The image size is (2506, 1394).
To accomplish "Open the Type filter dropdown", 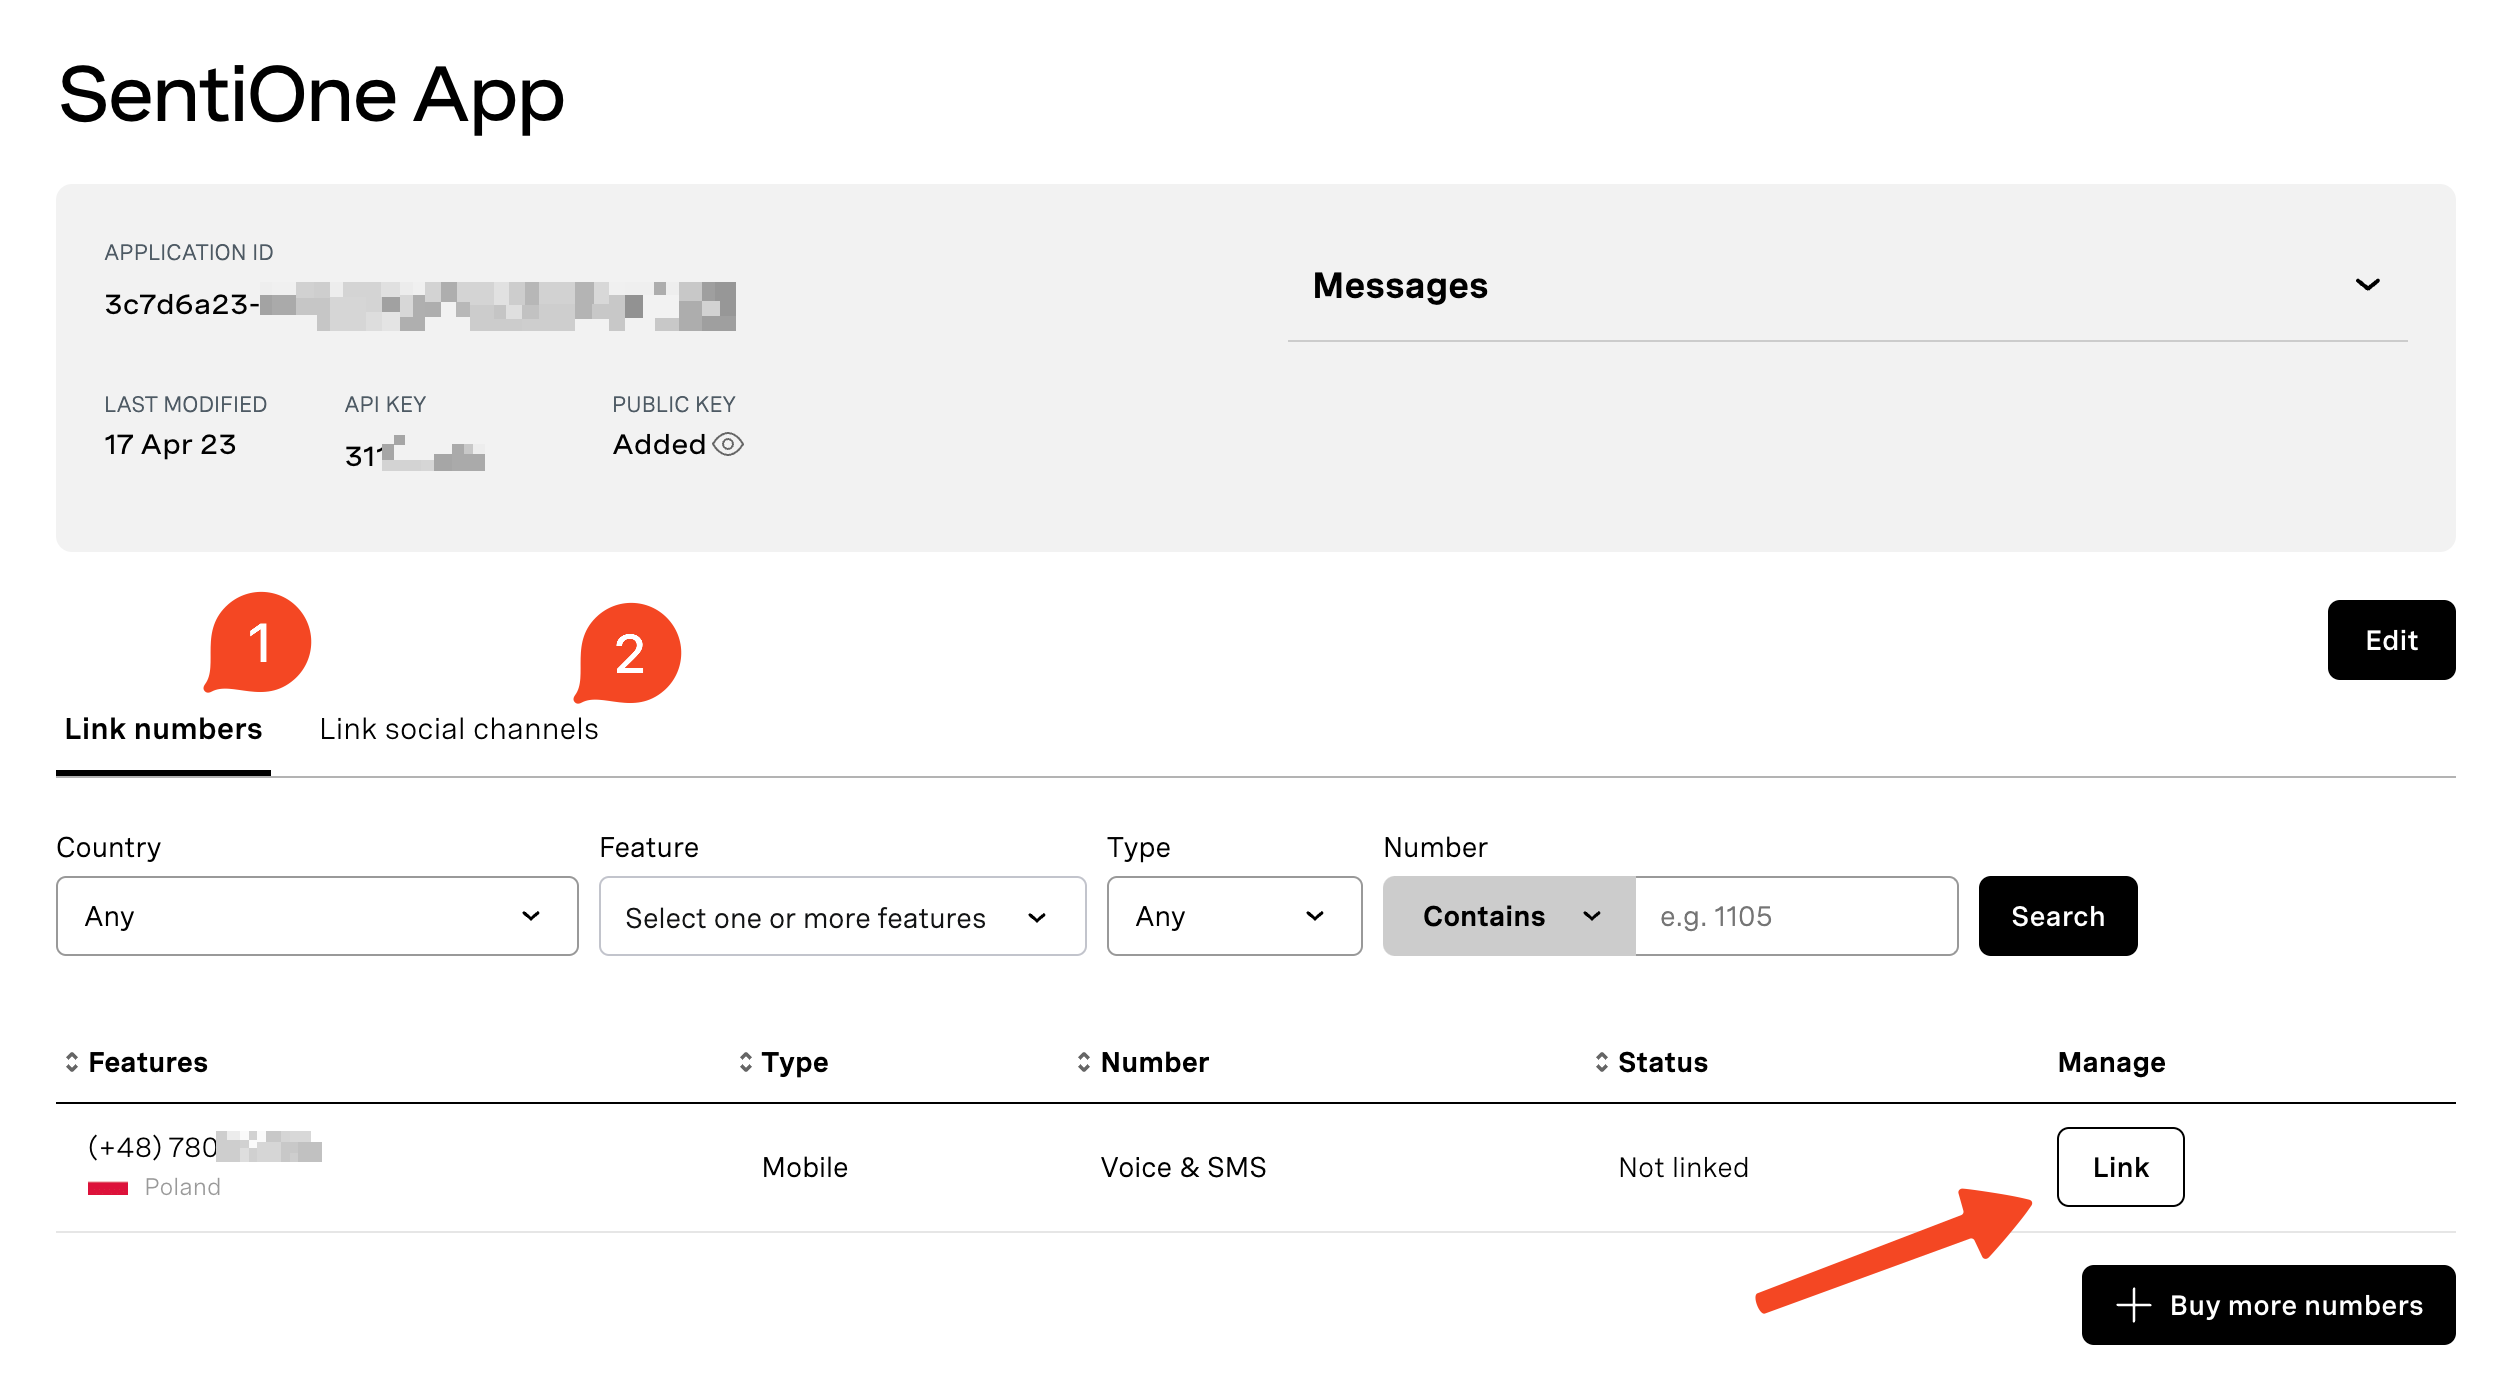I will pyautogui.click(x=1234, y=916).
